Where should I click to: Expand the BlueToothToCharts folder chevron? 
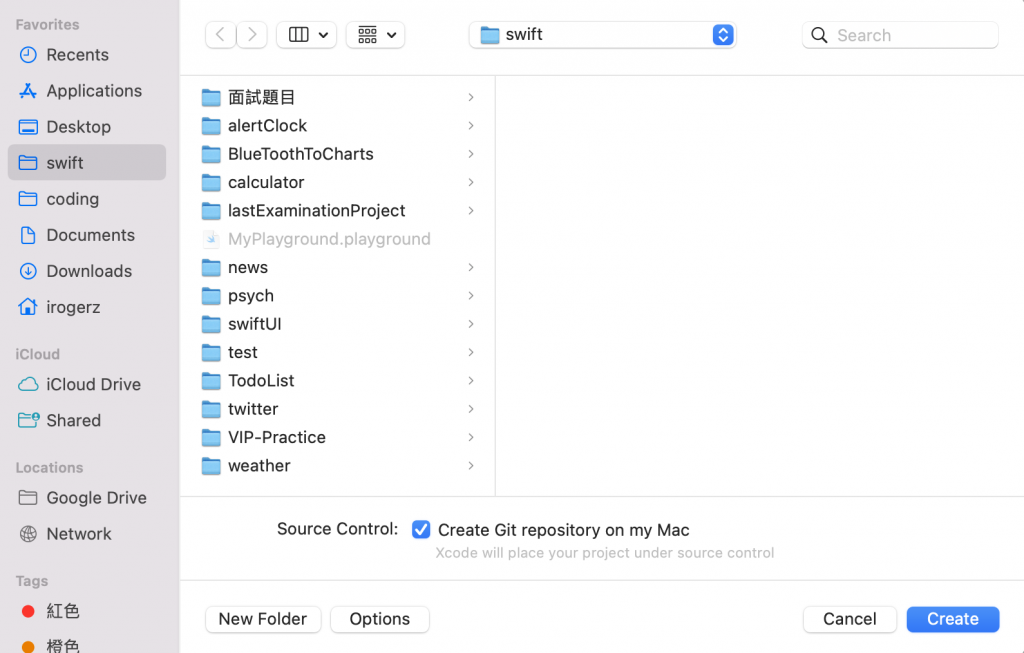click(470, 154)
